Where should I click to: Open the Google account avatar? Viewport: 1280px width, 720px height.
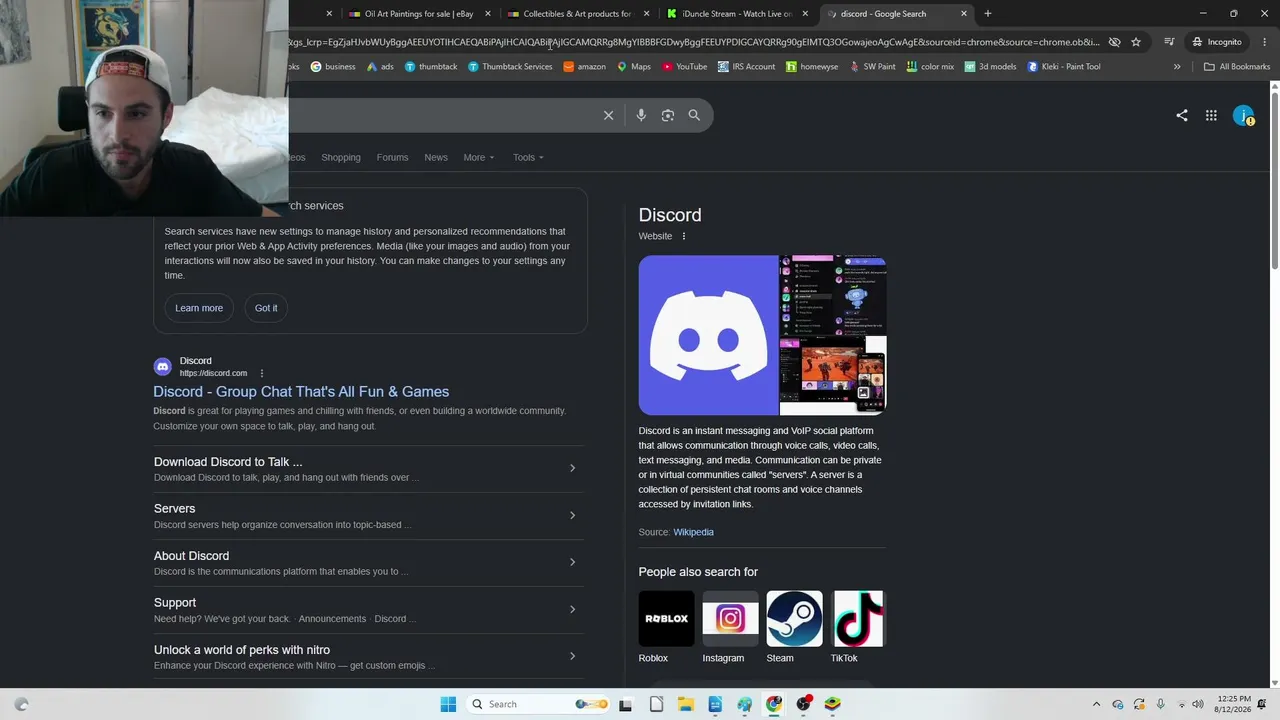click(1243, 116)
